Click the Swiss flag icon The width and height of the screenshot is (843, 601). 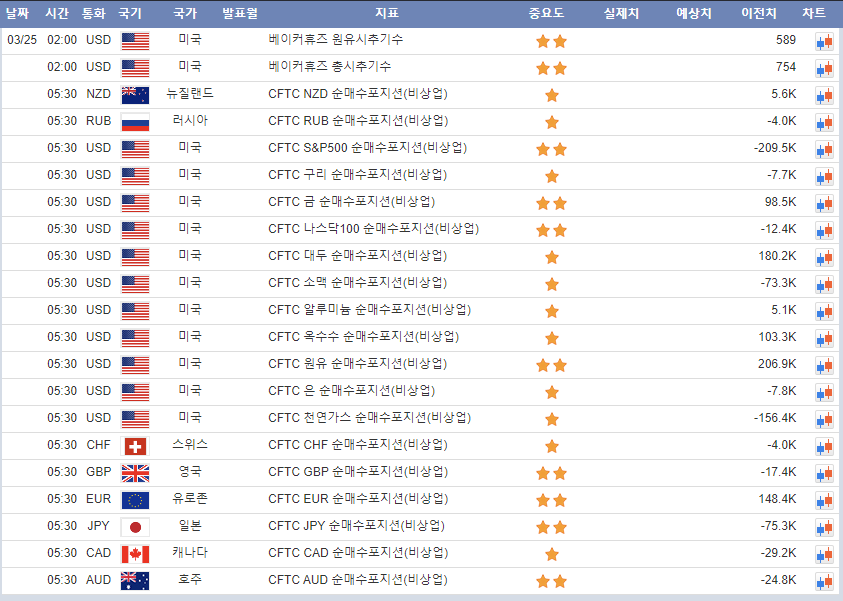(x=135, y=446)
